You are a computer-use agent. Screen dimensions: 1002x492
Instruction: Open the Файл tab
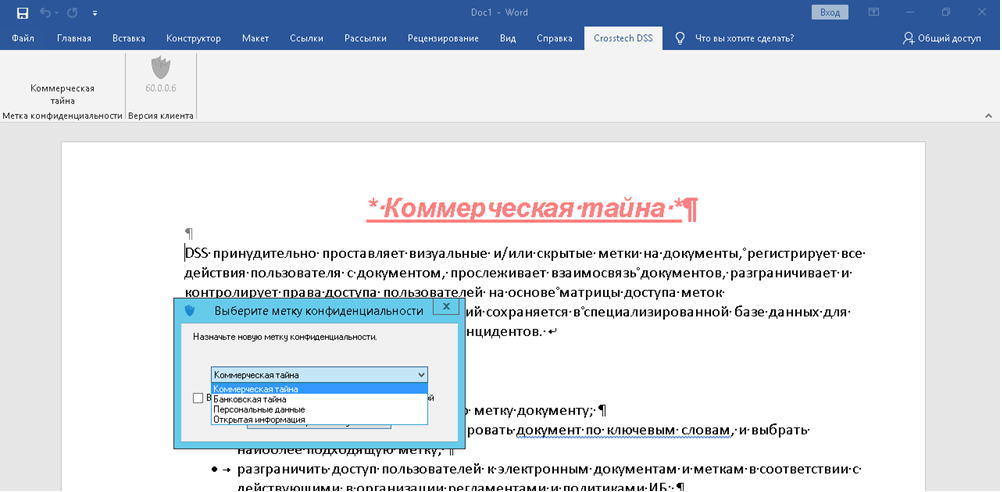(x=22, y=38)
